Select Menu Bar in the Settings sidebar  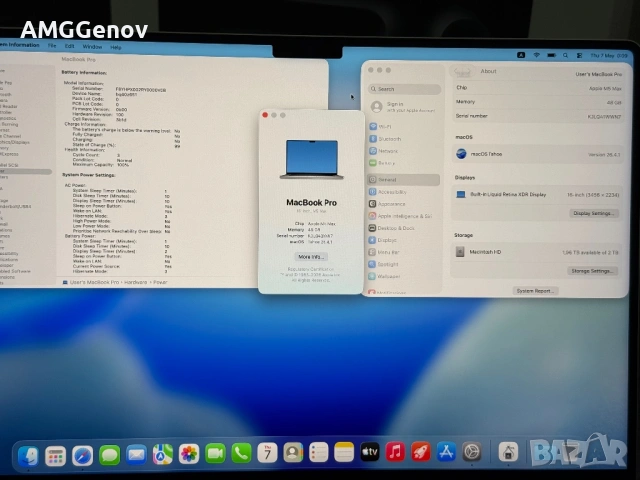click(403, 252)
